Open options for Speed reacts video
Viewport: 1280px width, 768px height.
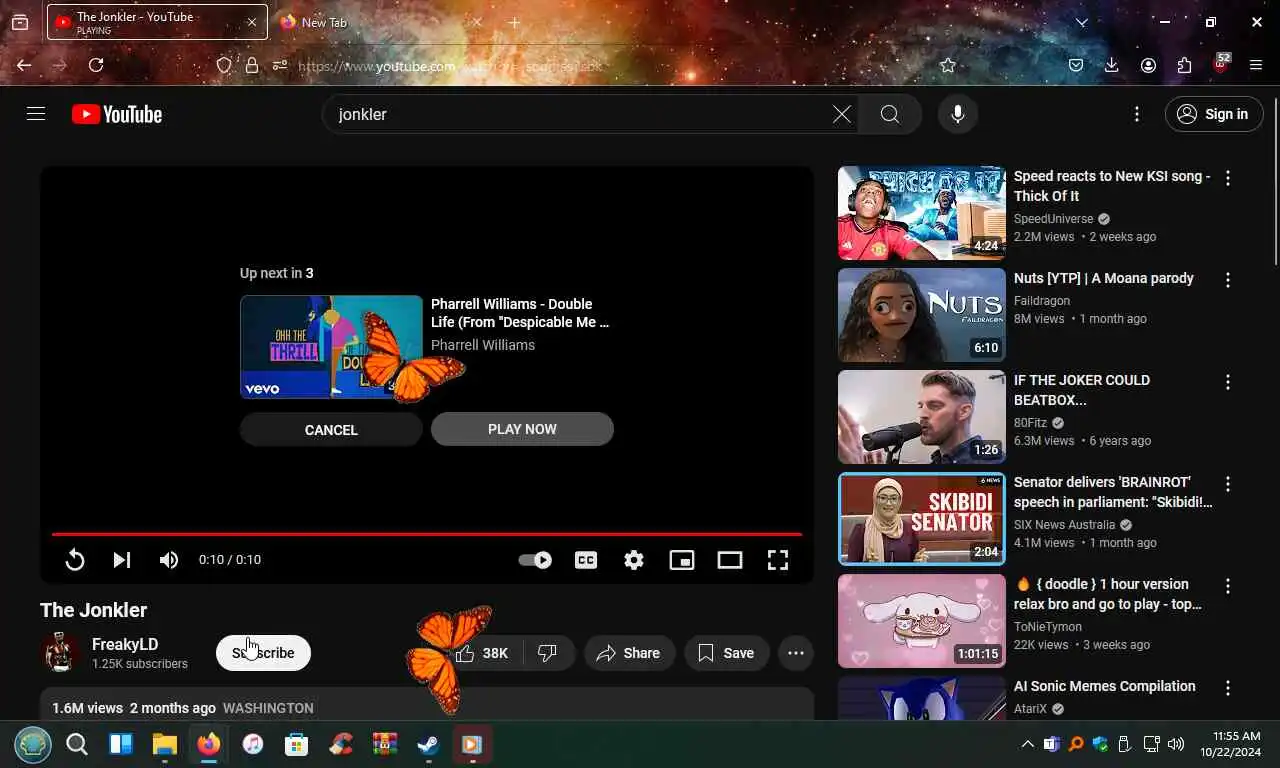tap(1228, 178)
